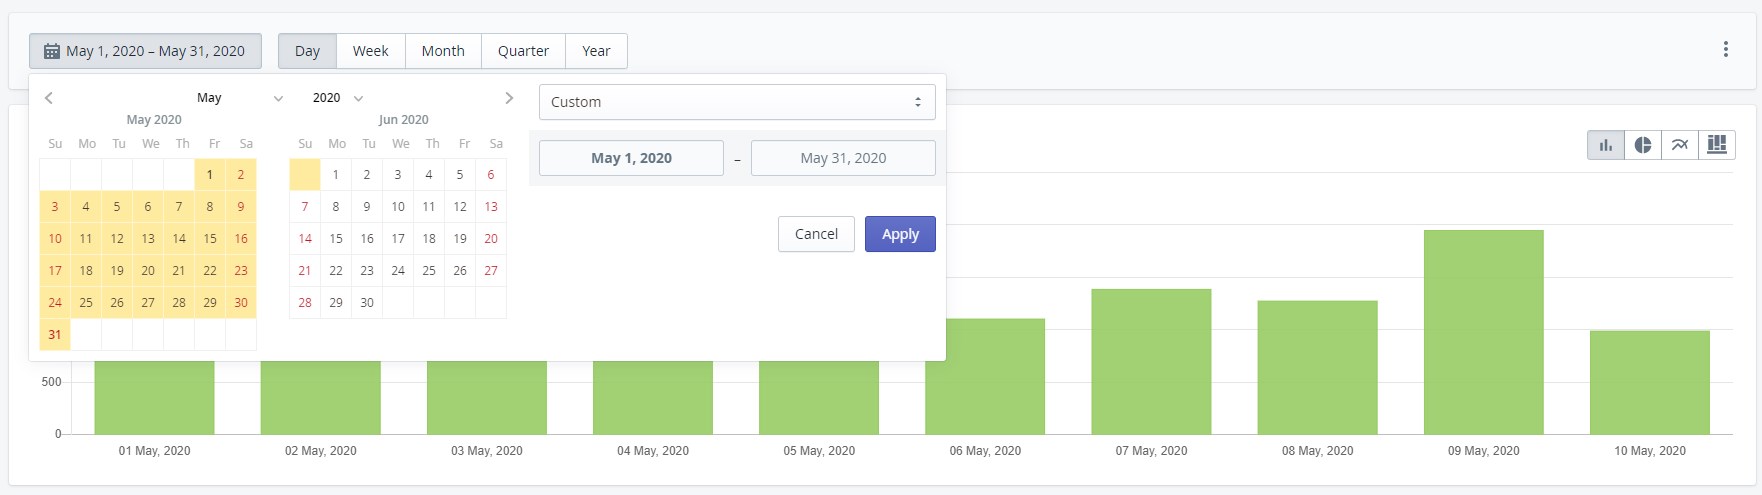Select the stacked chart view icon
Image resolution: width=1762 pixels, height=495 pixels.
[x=1716, y=145]
